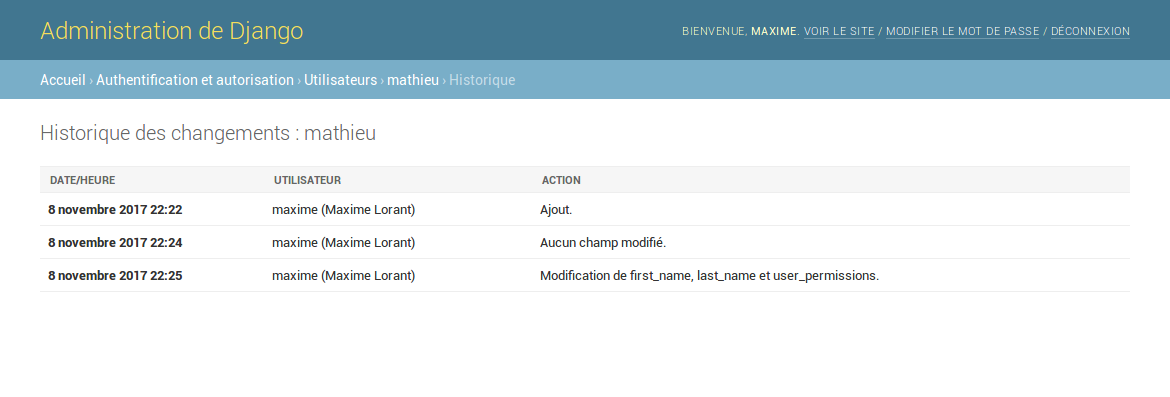Viewport: 1170px width, 397px height.
Task: Select the Ajout. action text
Action: click(556, 210)
